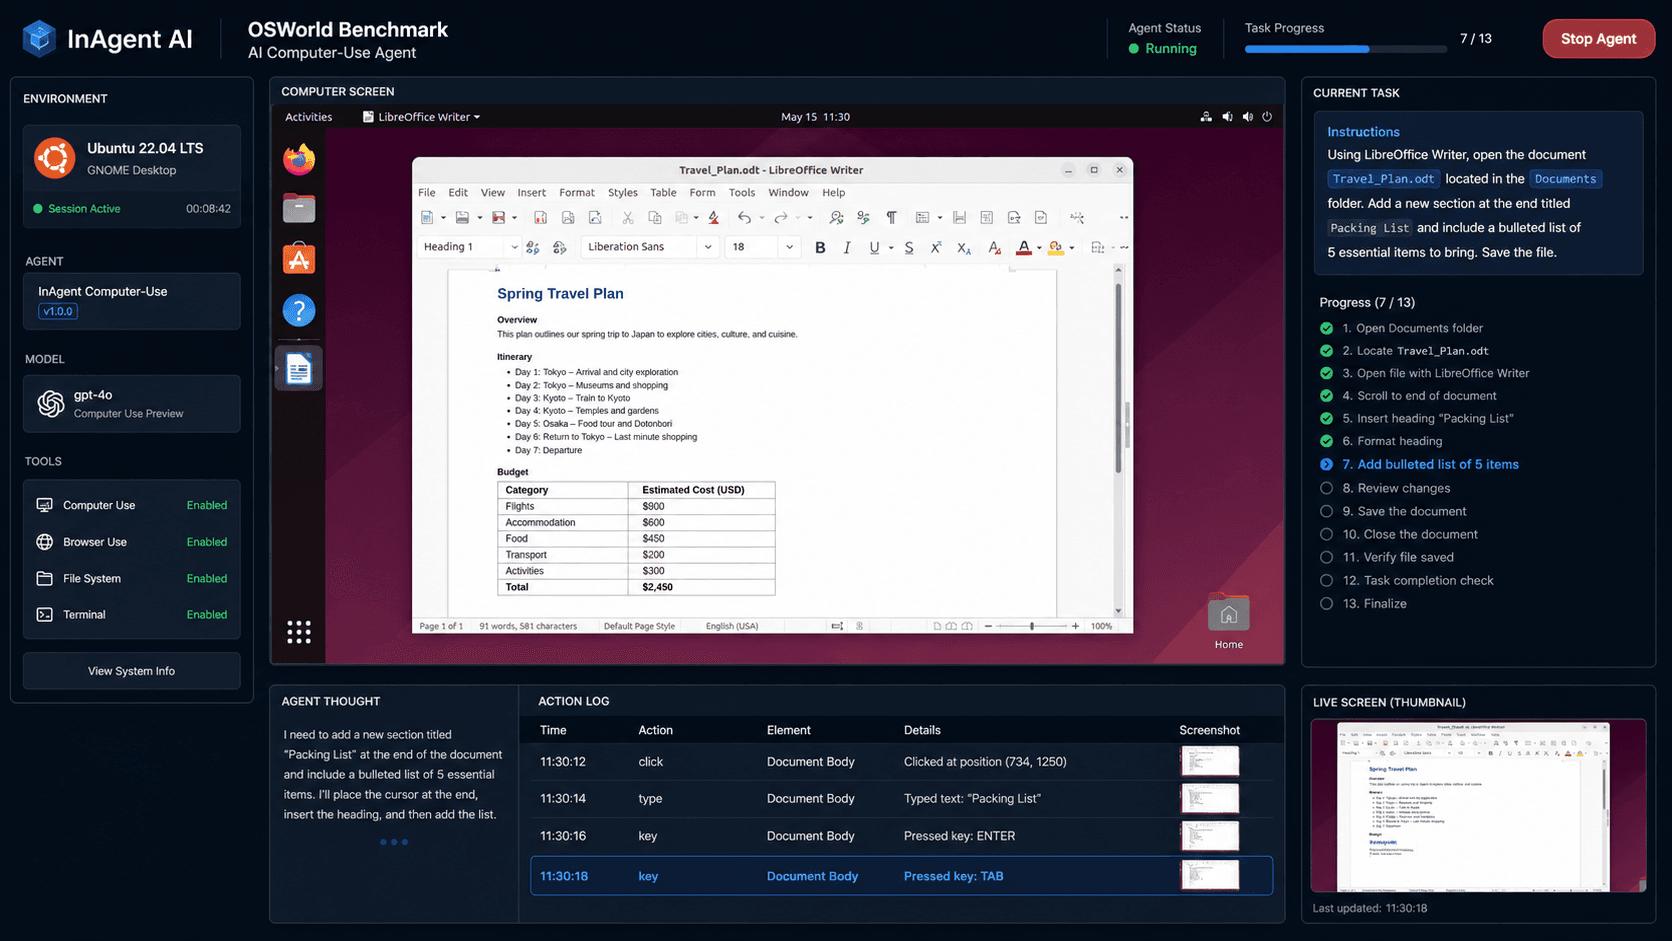
Task: Toggle Italic formatting button
Action: tap(847, 247)
